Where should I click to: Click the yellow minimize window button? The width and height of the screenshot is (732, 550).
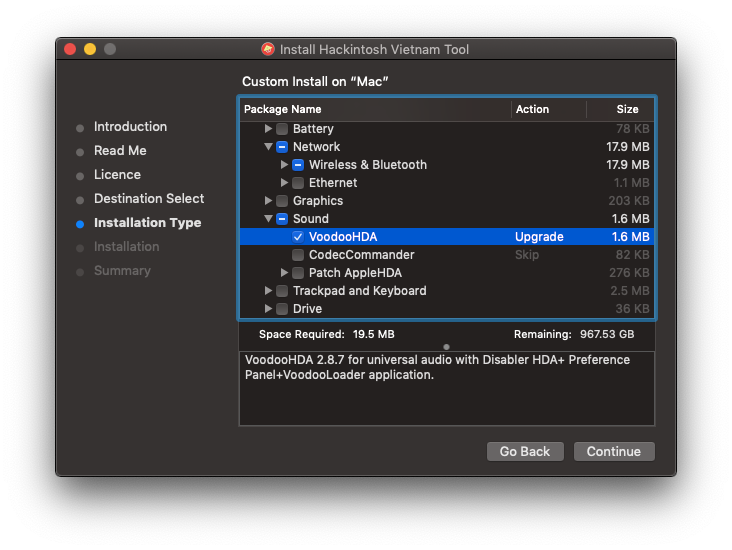click(90, 49)
